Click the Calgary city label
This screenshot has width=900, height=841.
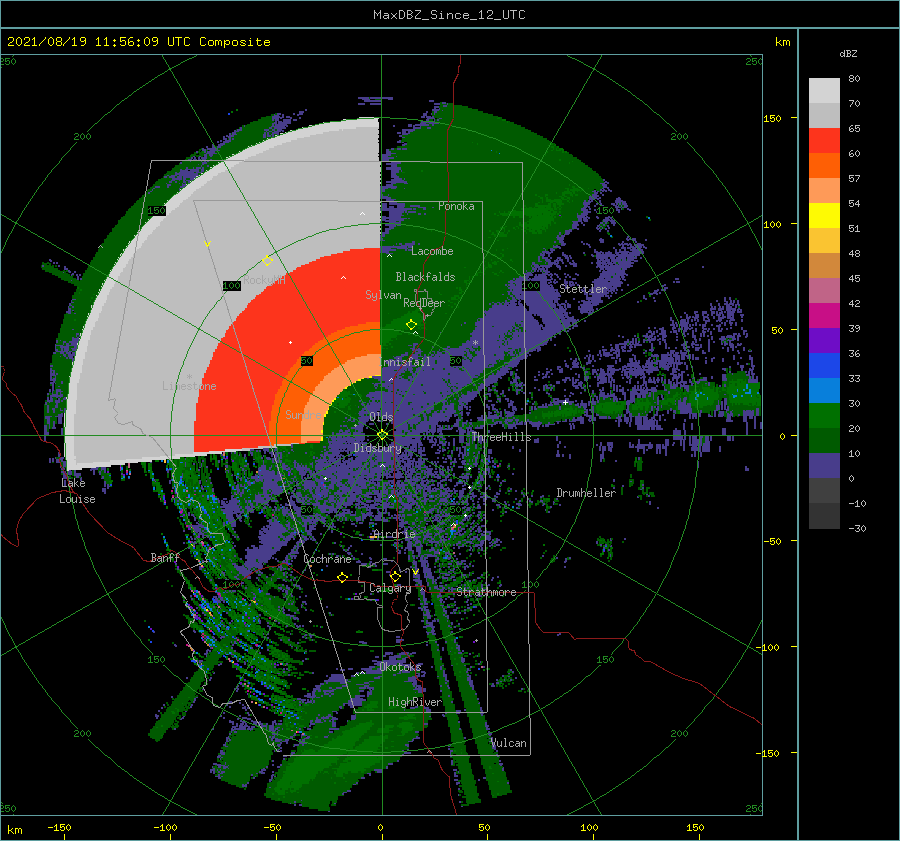click(390, 588)
